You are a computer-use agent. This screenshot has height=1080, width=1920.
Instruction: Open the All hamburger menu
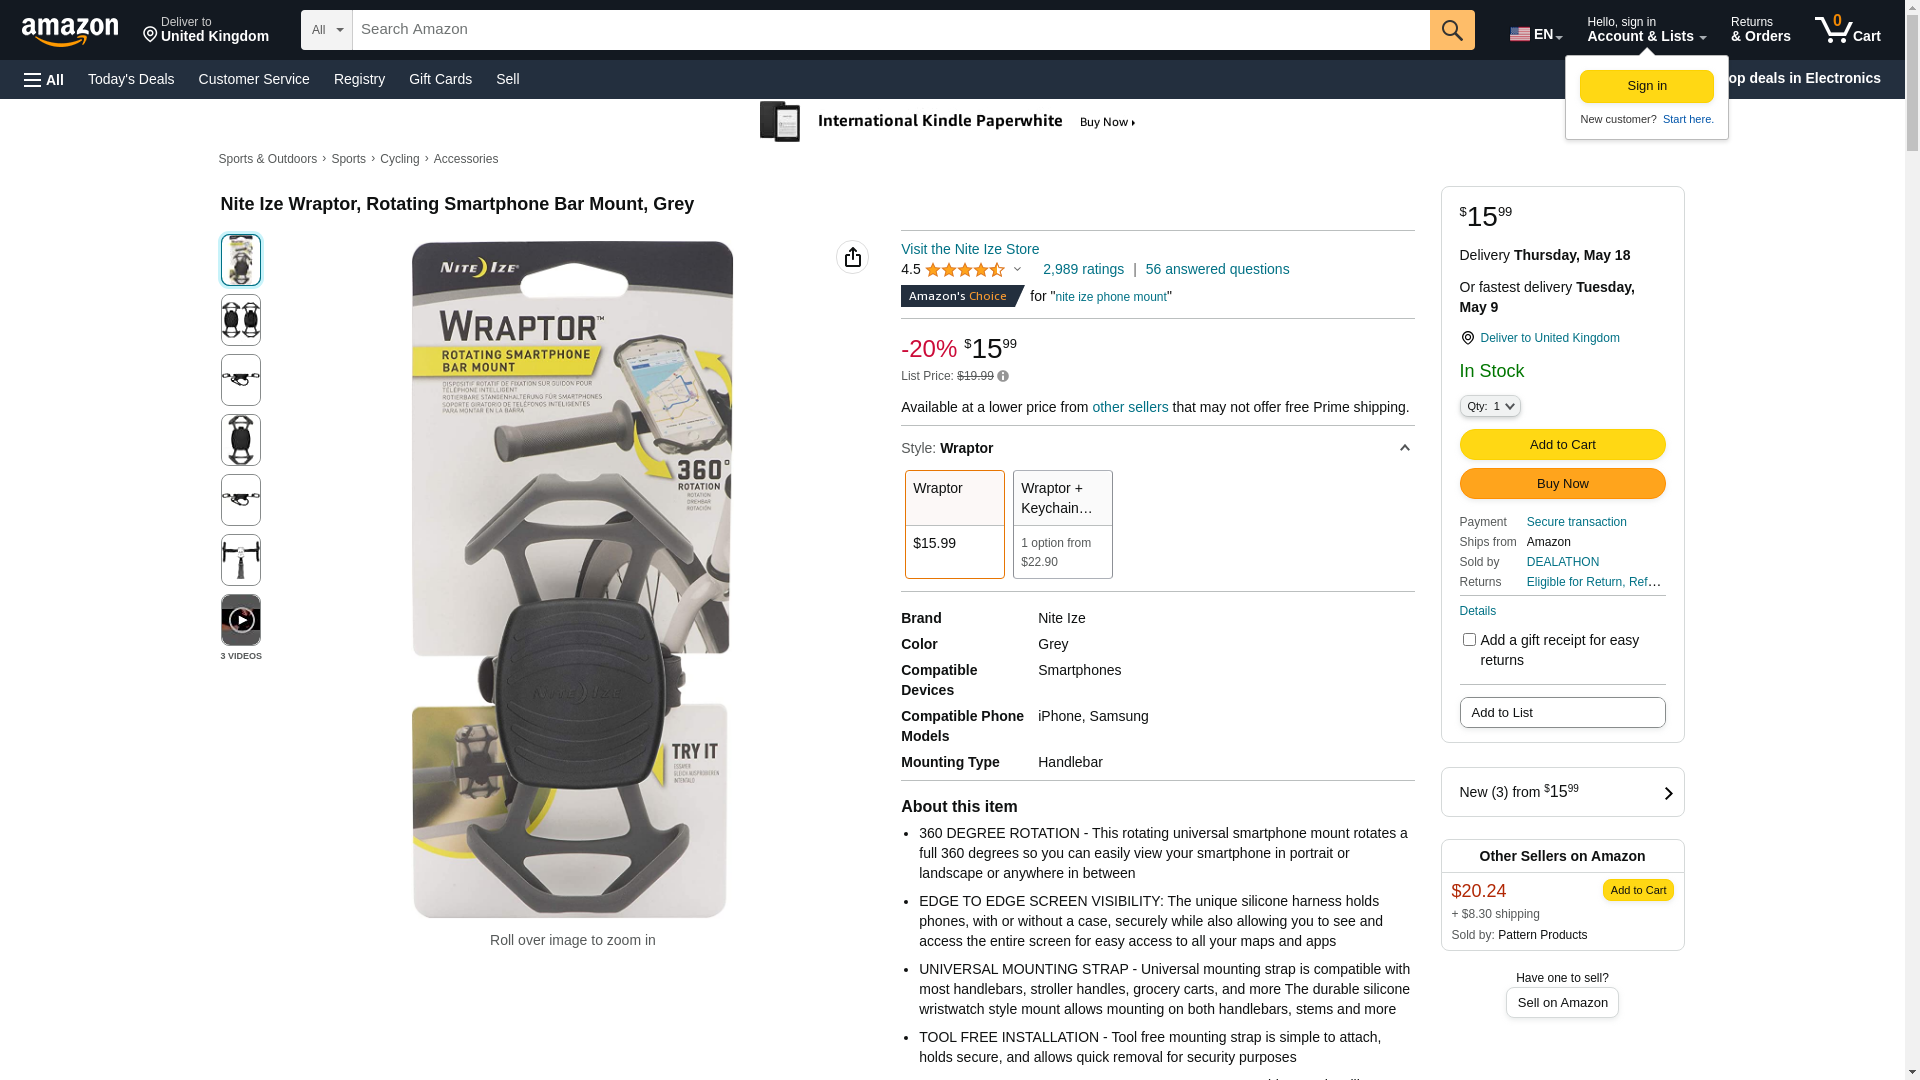click(44, 80)
